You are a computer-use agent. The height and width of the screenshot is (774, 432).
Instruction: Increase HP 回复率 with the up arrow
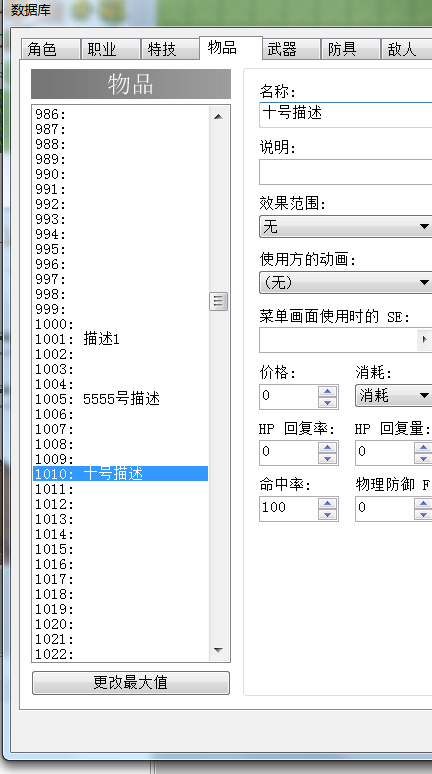(x=328, y=447)
